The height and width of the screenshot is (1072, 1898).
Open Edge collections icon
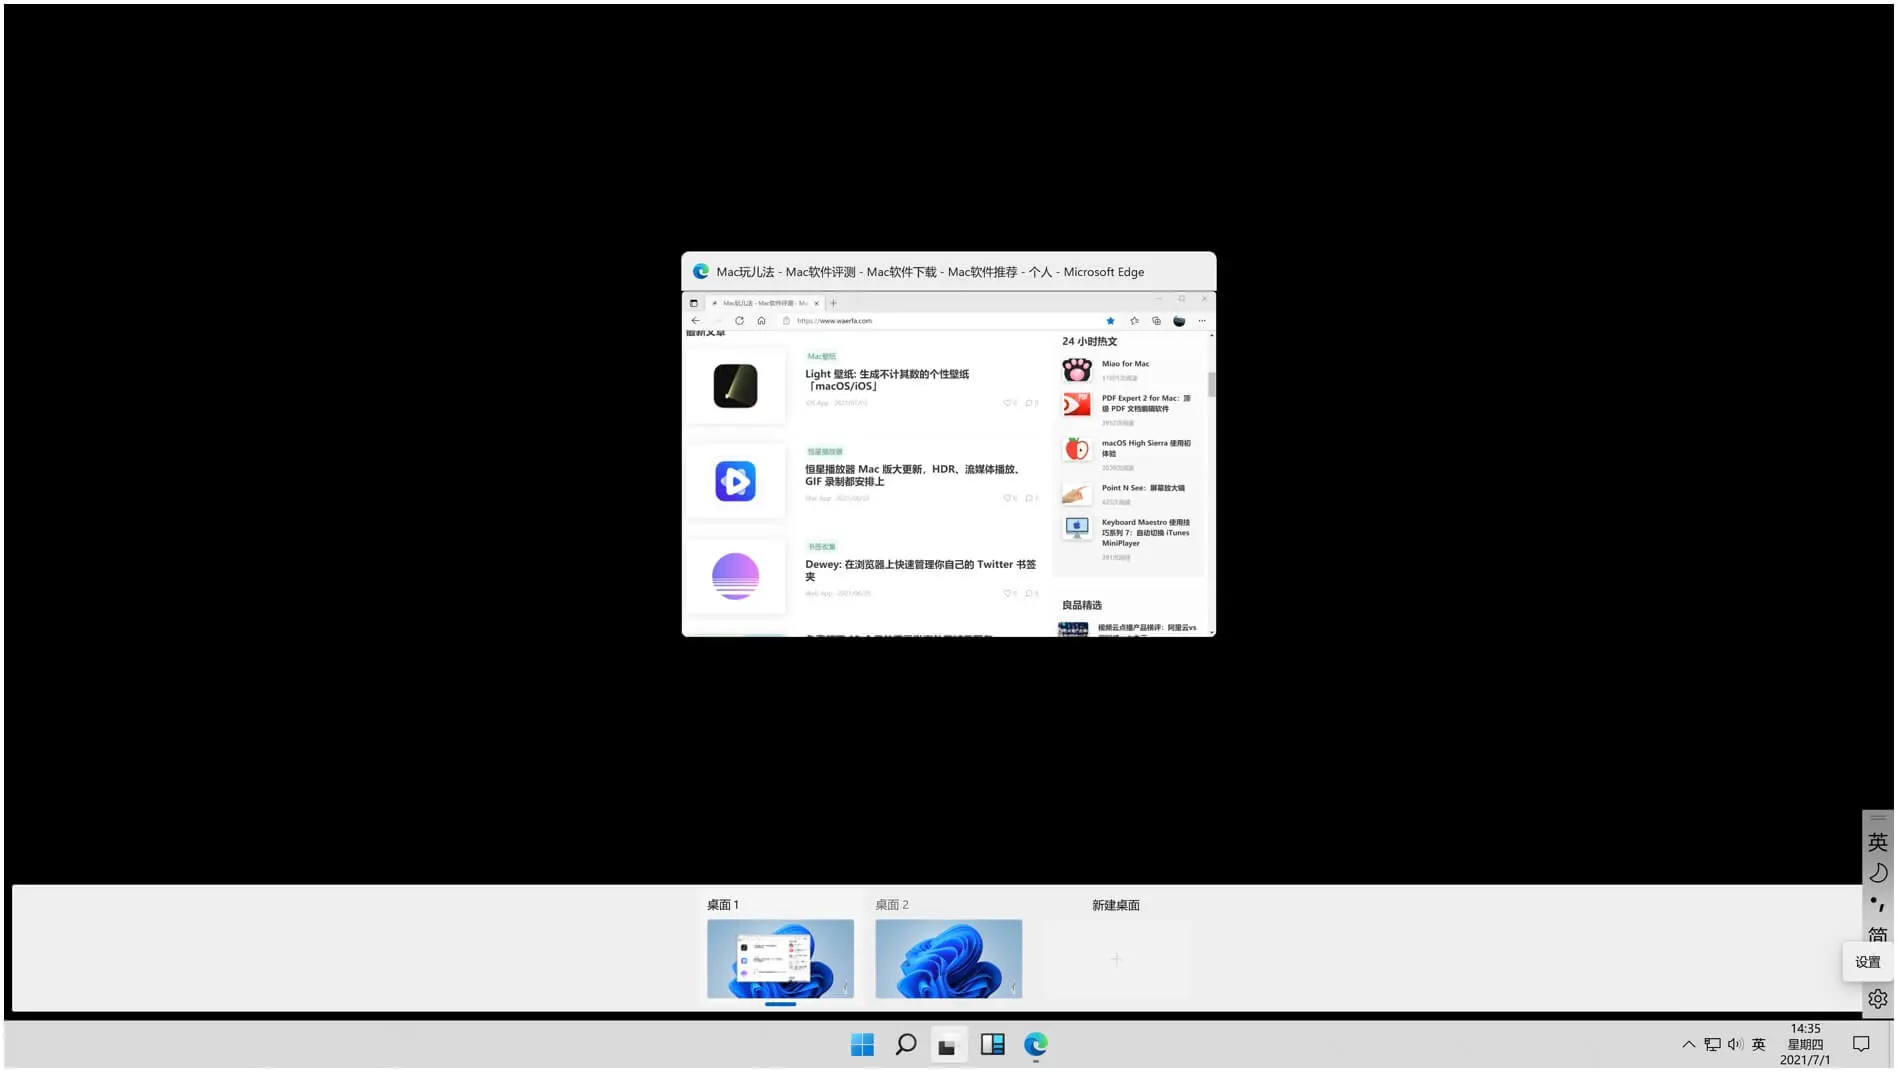point(1156,321)
